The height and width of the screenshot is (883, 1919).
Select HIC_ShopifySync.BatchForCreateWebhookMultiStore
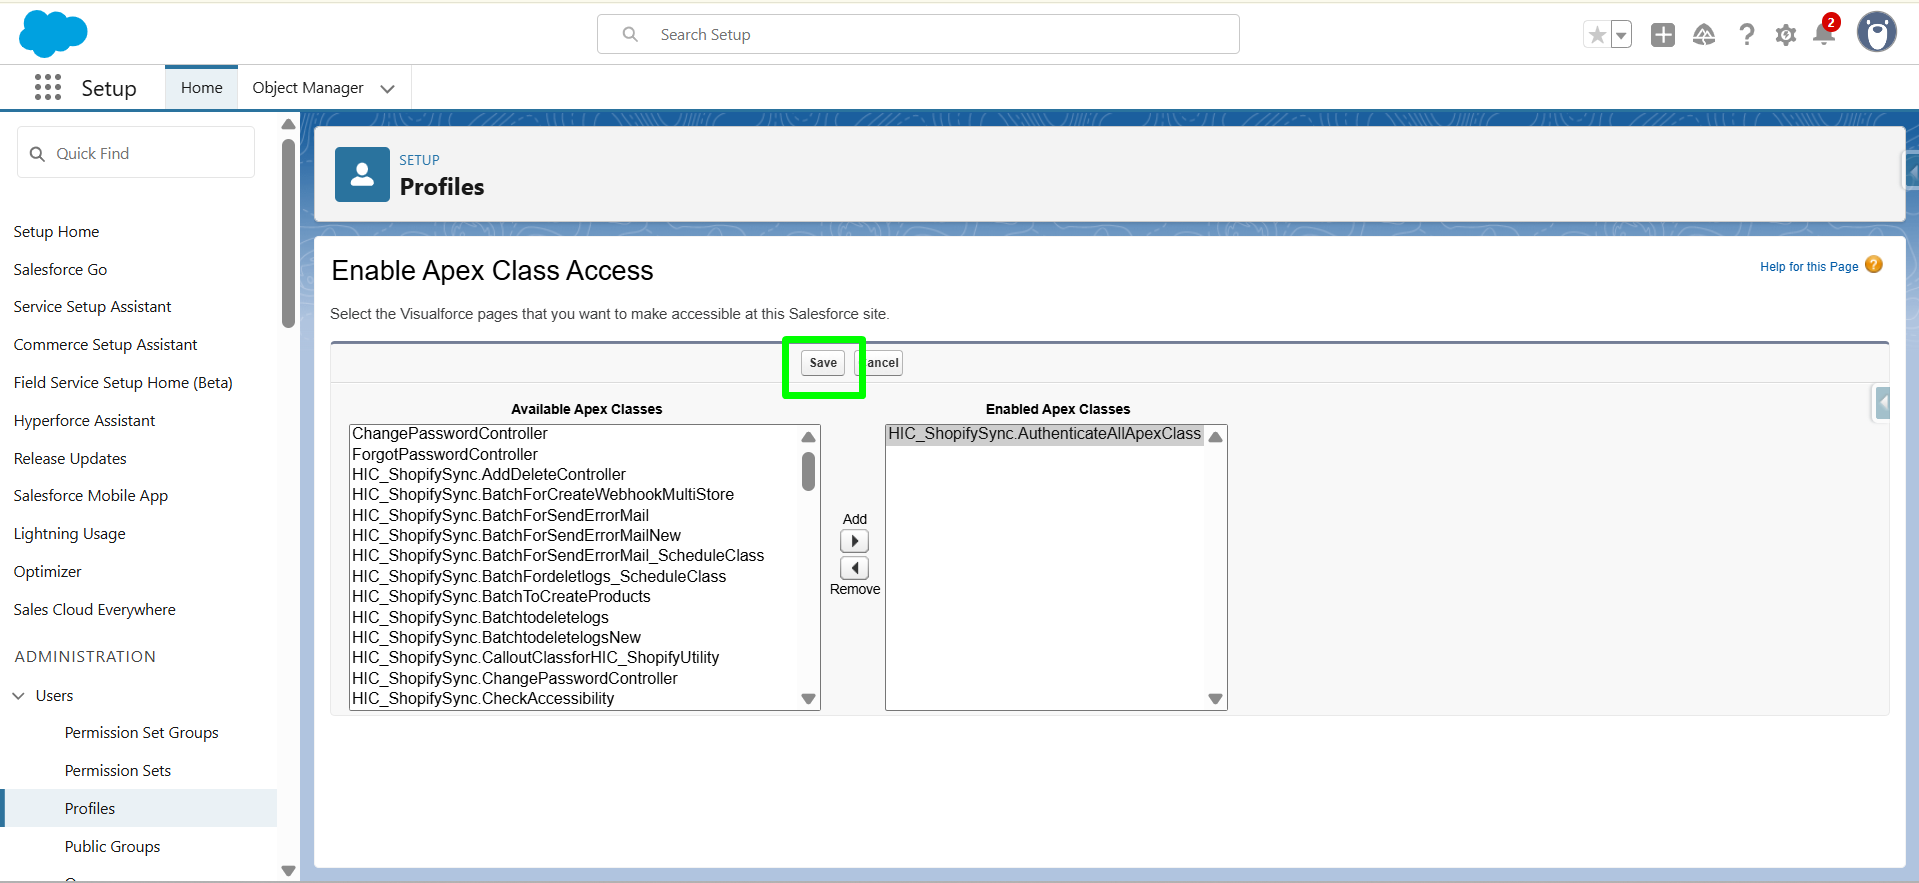pyautogui.click(x=542, y=495)
